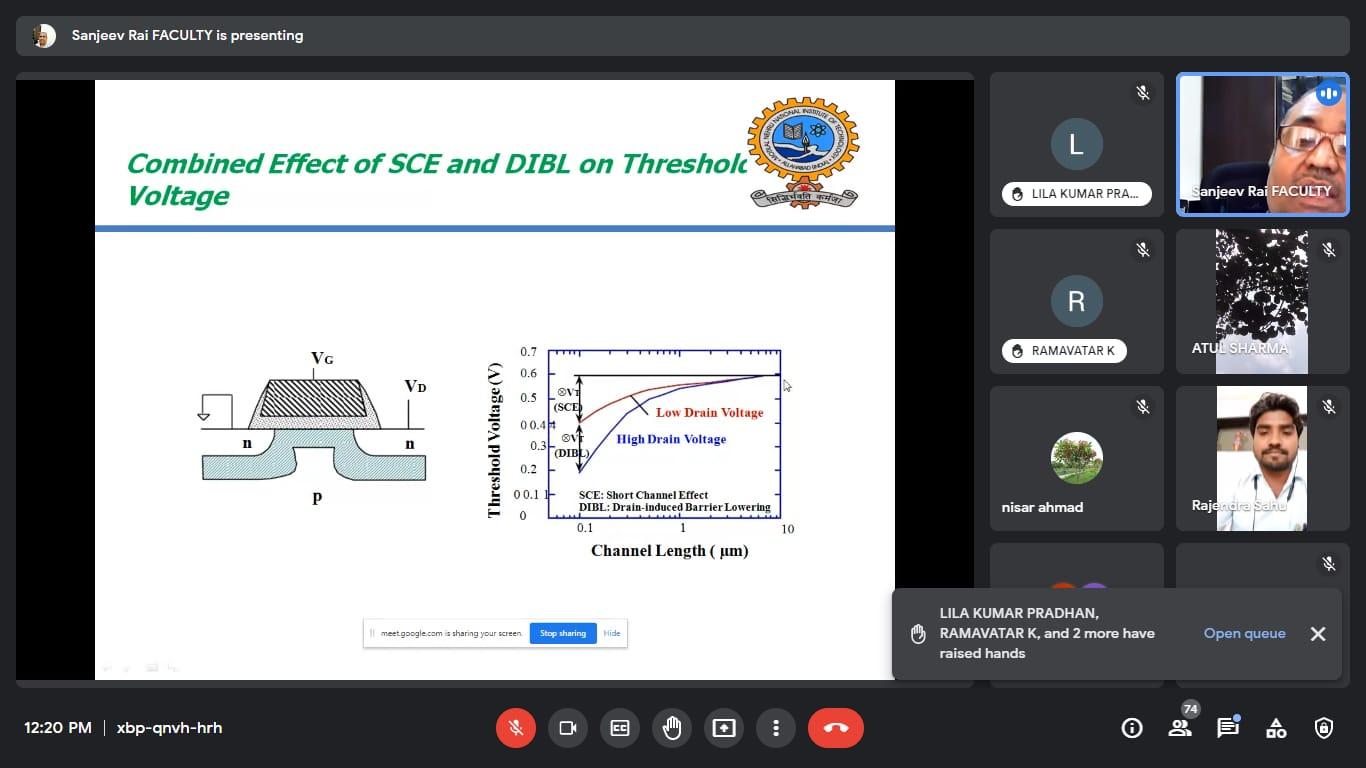Image resolution: width=1366 pixels, height=768 pixels.
Task: Open meeting details info icon
Action: [1132, 728]
